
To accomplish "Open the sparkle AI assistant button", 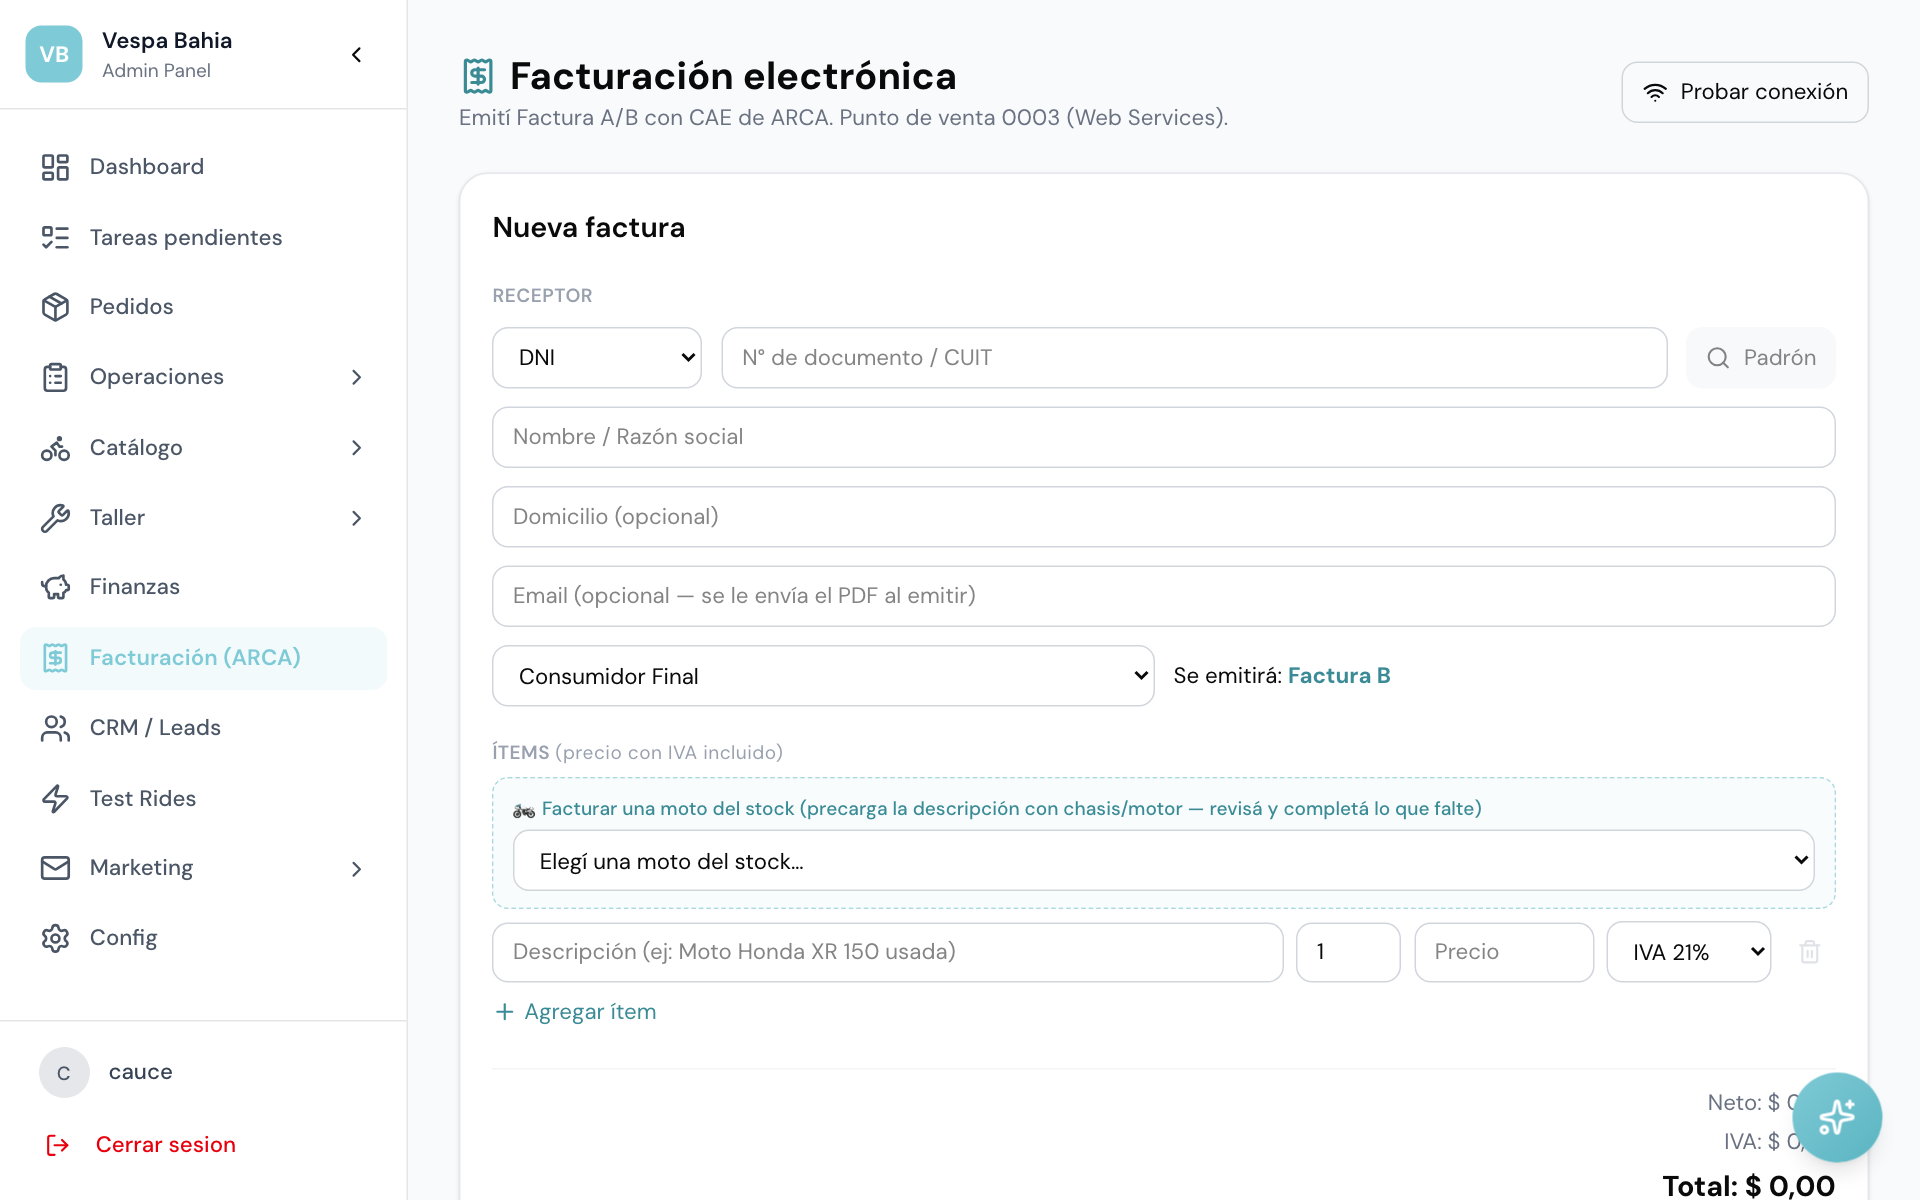I will [1837, 1117].
